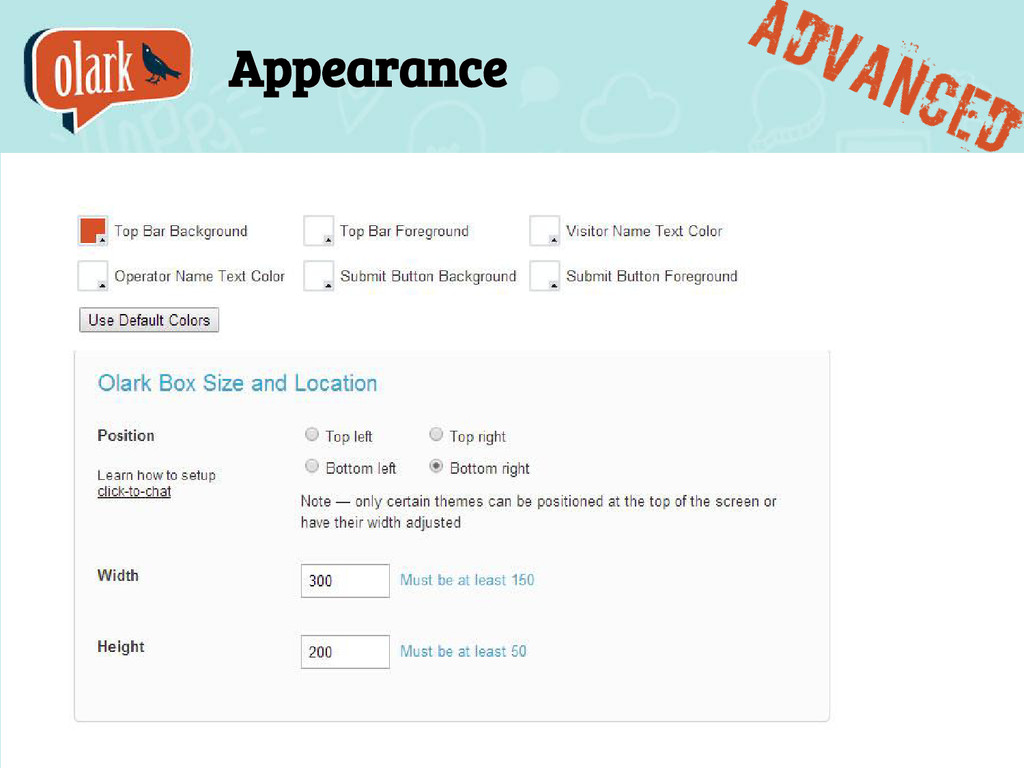This screenshot has height=768, width=1024.
Task: Select Bottom right position radio
Action: pyautogui.click(x=436, y=466)
